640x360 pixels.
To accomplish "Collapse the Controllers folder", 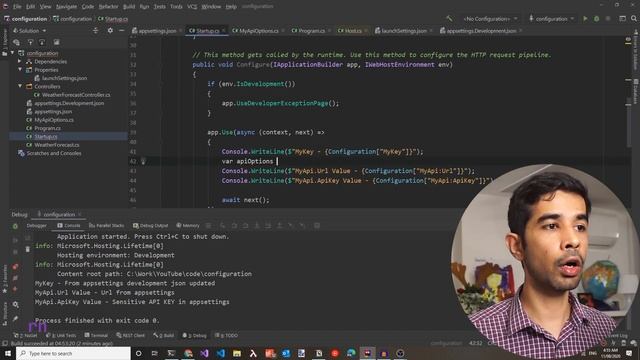I will click(20, 86).
